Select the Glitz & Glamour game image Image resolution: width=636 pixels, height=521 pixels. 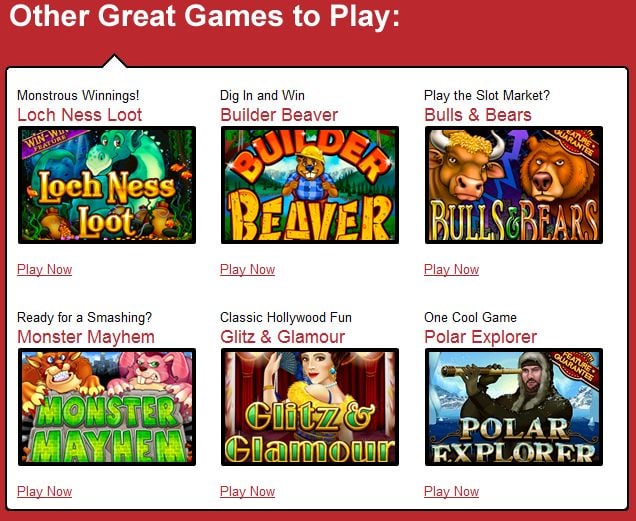tap(310, 407)
